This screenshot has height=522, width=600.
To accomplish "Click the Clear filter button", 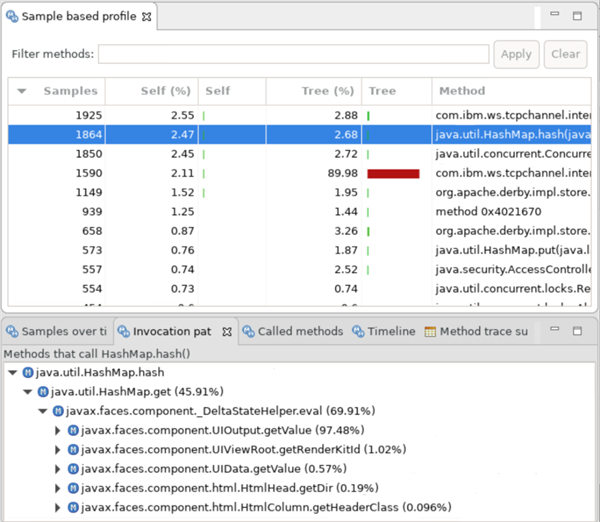I will (x=565, y=54).
